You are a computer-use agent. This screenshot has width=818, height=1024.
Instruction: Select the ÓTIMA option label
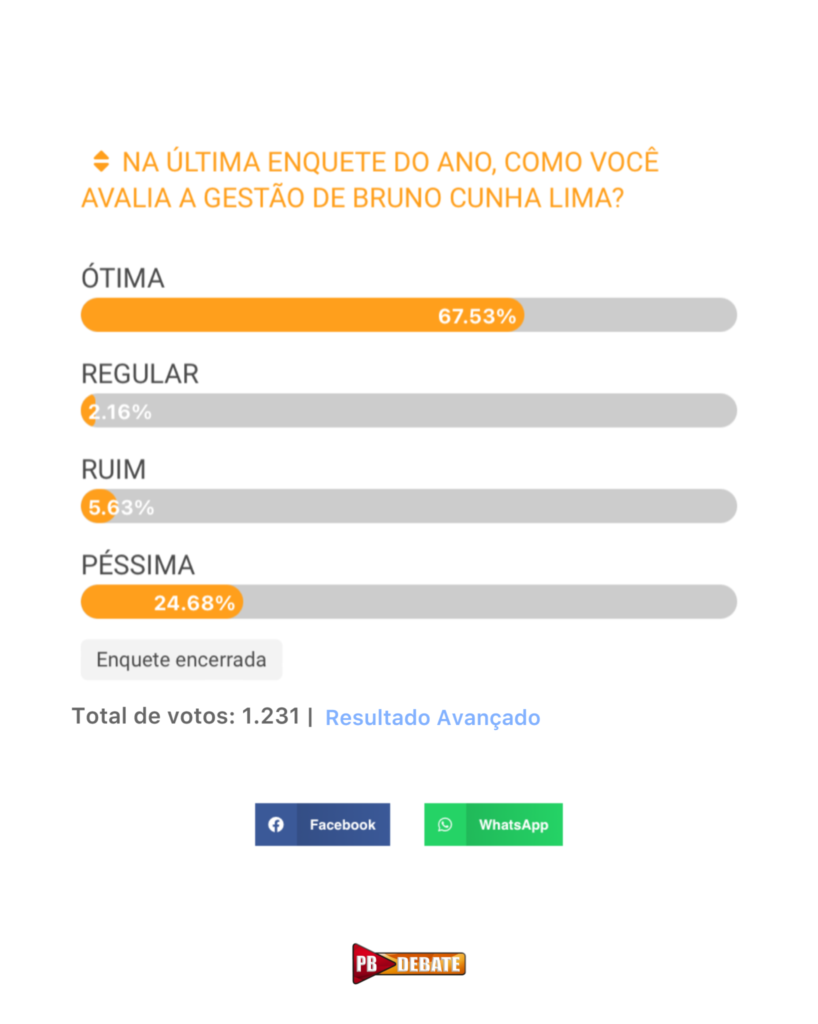click(x=122, y=279)
